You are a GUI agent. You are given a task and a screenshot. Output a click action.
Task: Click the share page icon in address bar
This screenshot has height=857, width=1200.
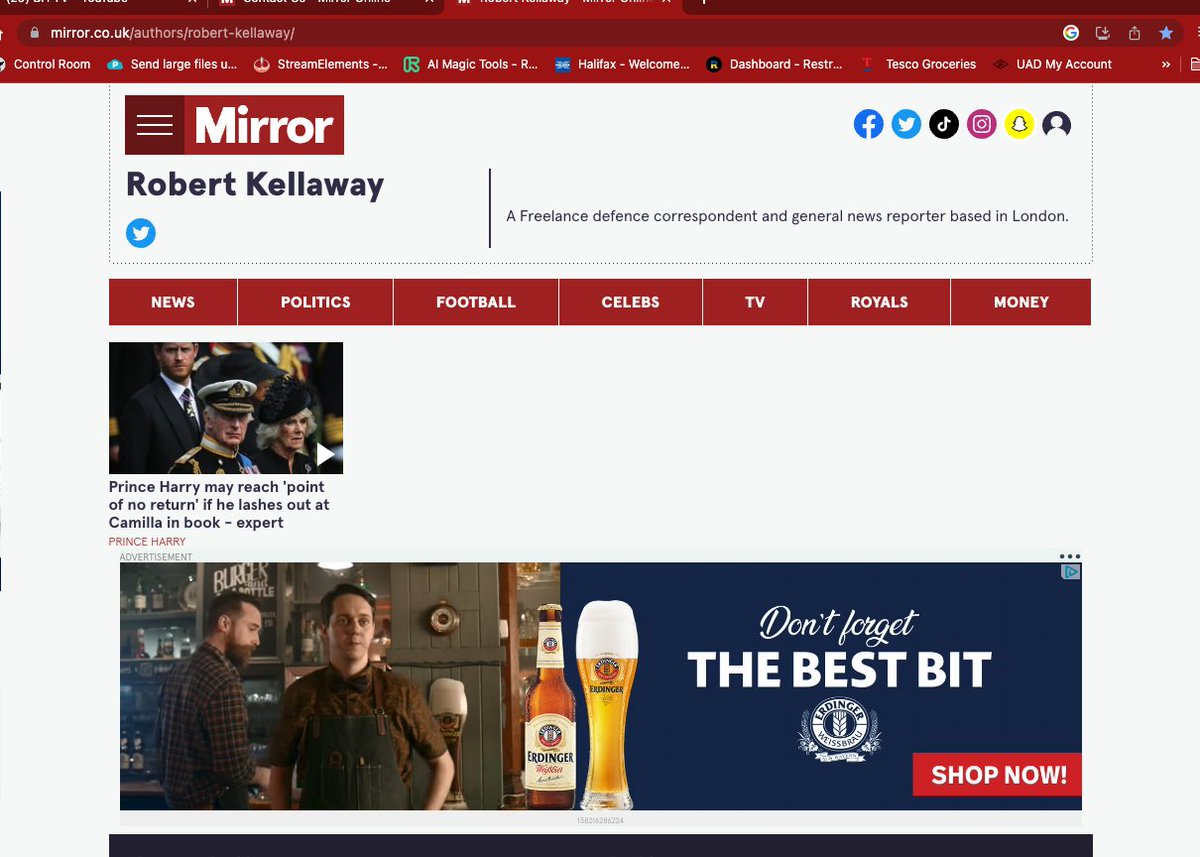[x=1134, y=33]
